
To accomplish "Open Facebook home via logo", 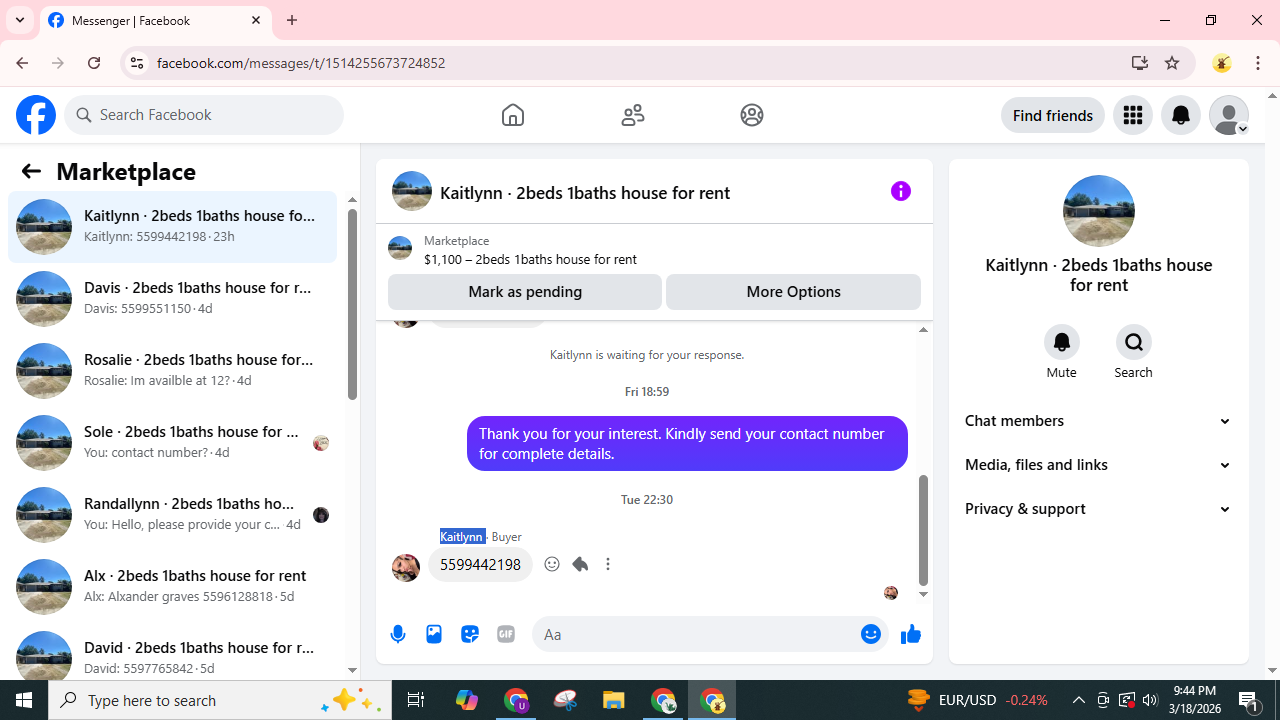I will [x=36, y=115].
